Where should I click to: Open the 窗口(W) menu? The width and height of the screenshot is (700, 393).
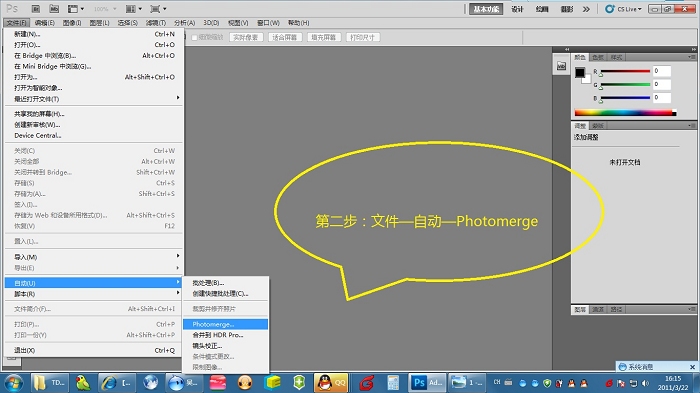click(268, 23)
